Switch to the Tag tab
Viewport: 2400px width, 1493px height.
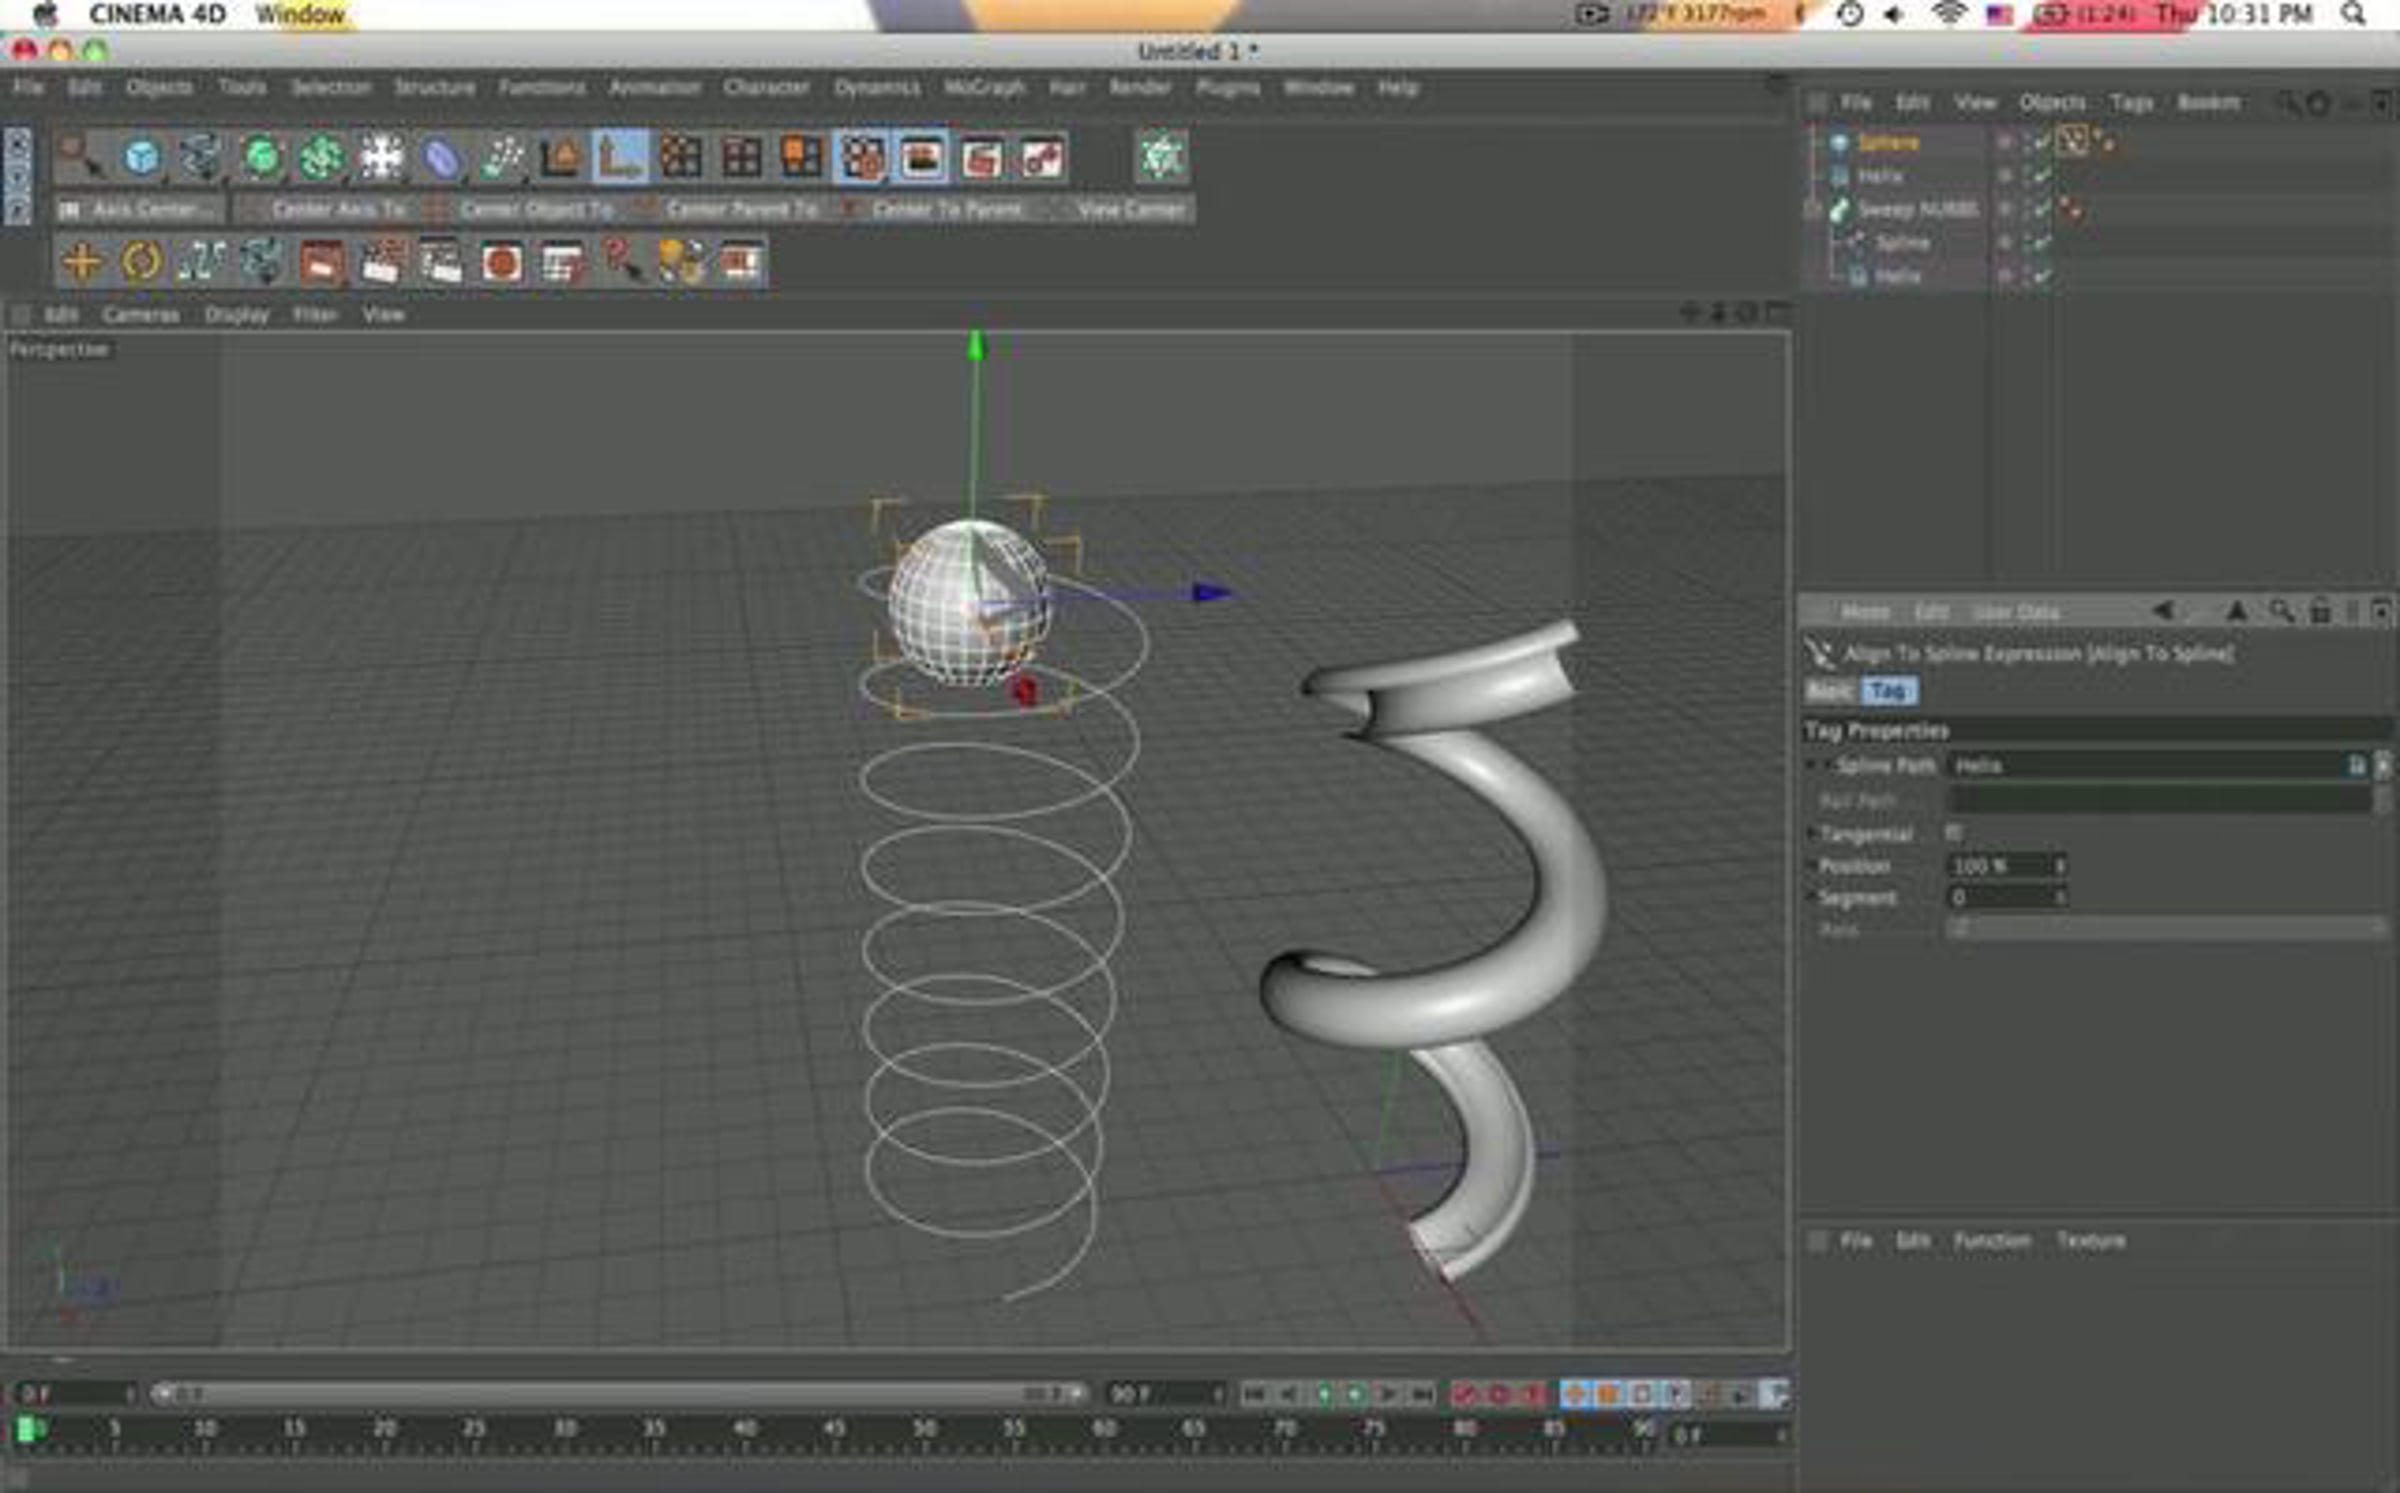click(1888, 690)
